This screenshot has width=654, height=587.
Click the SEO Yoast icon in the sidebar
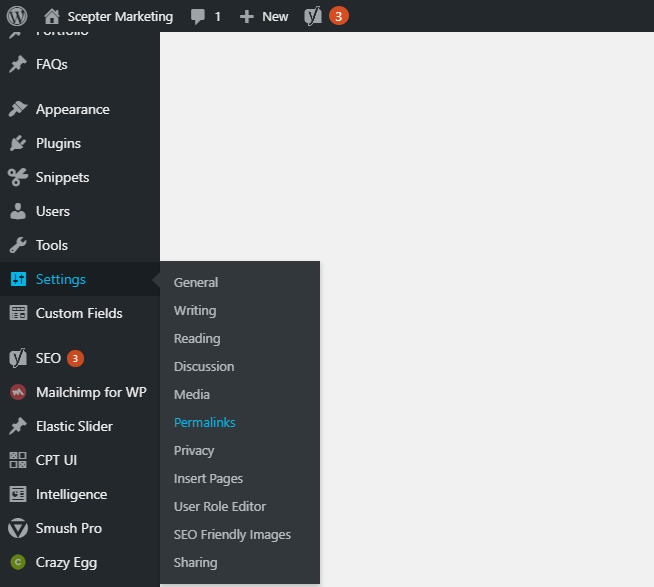click(18, 358)
